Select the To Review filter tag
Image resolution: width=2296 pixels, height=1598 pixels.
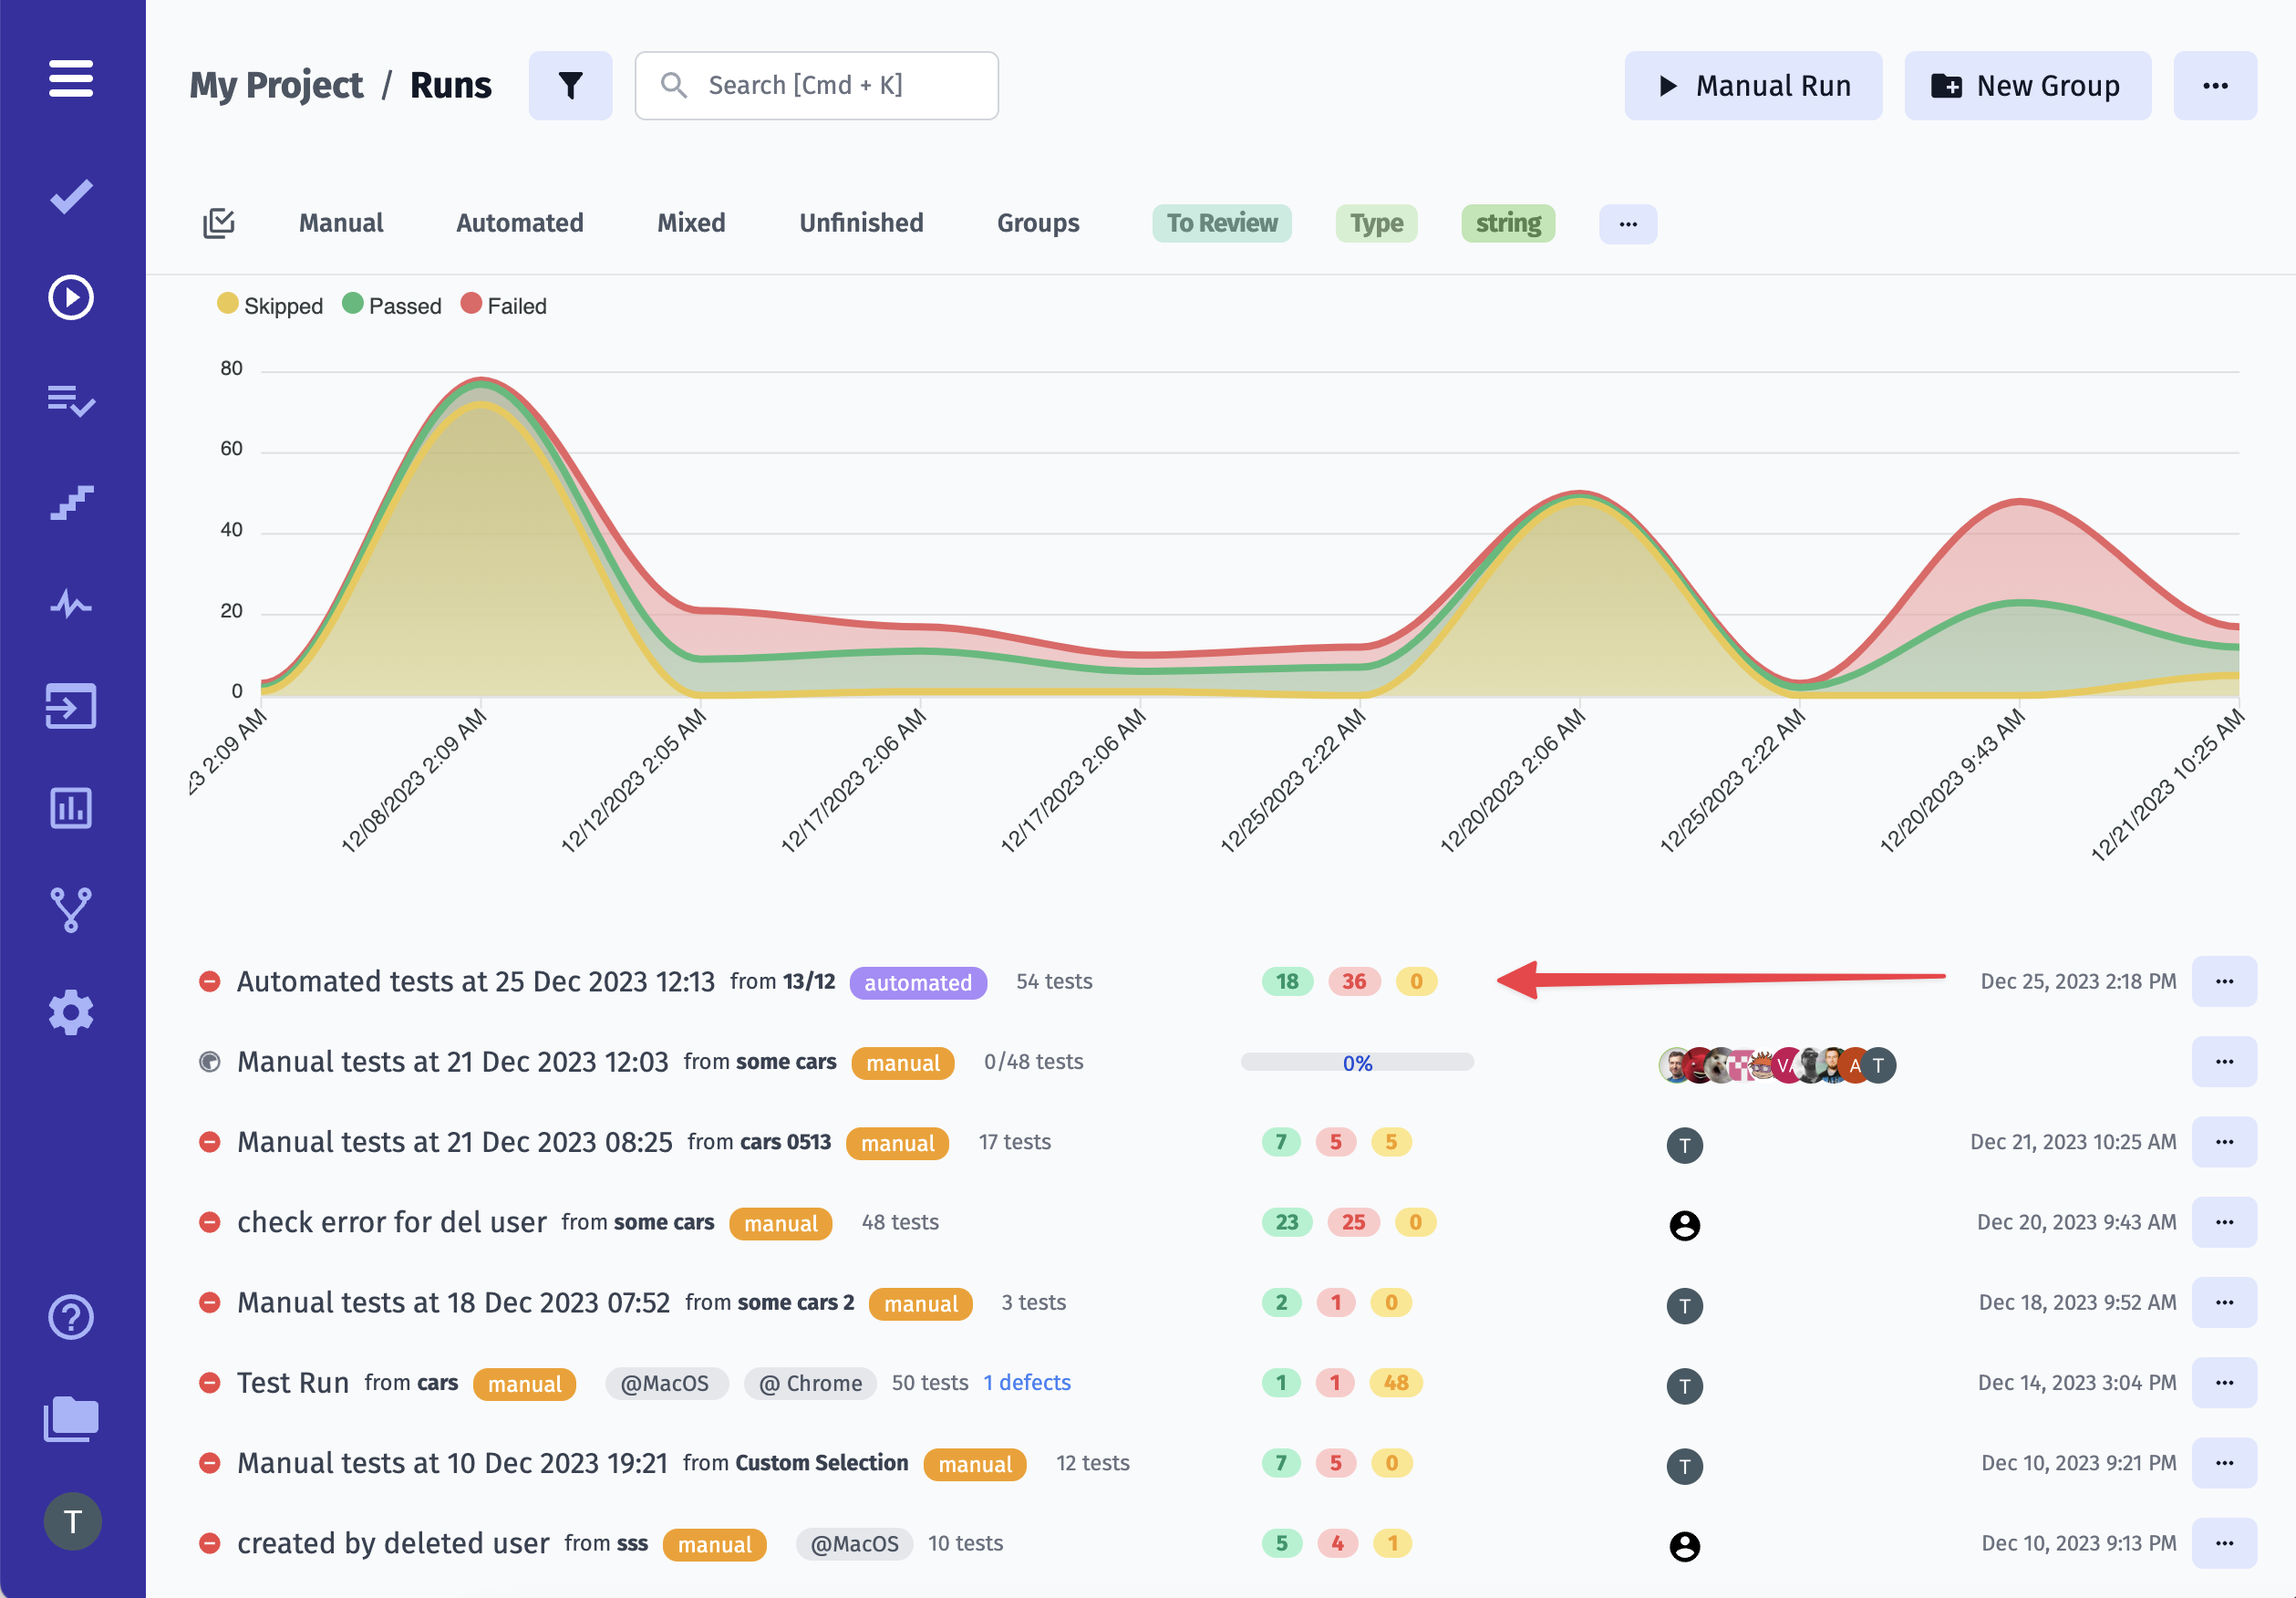(1222, 223)
